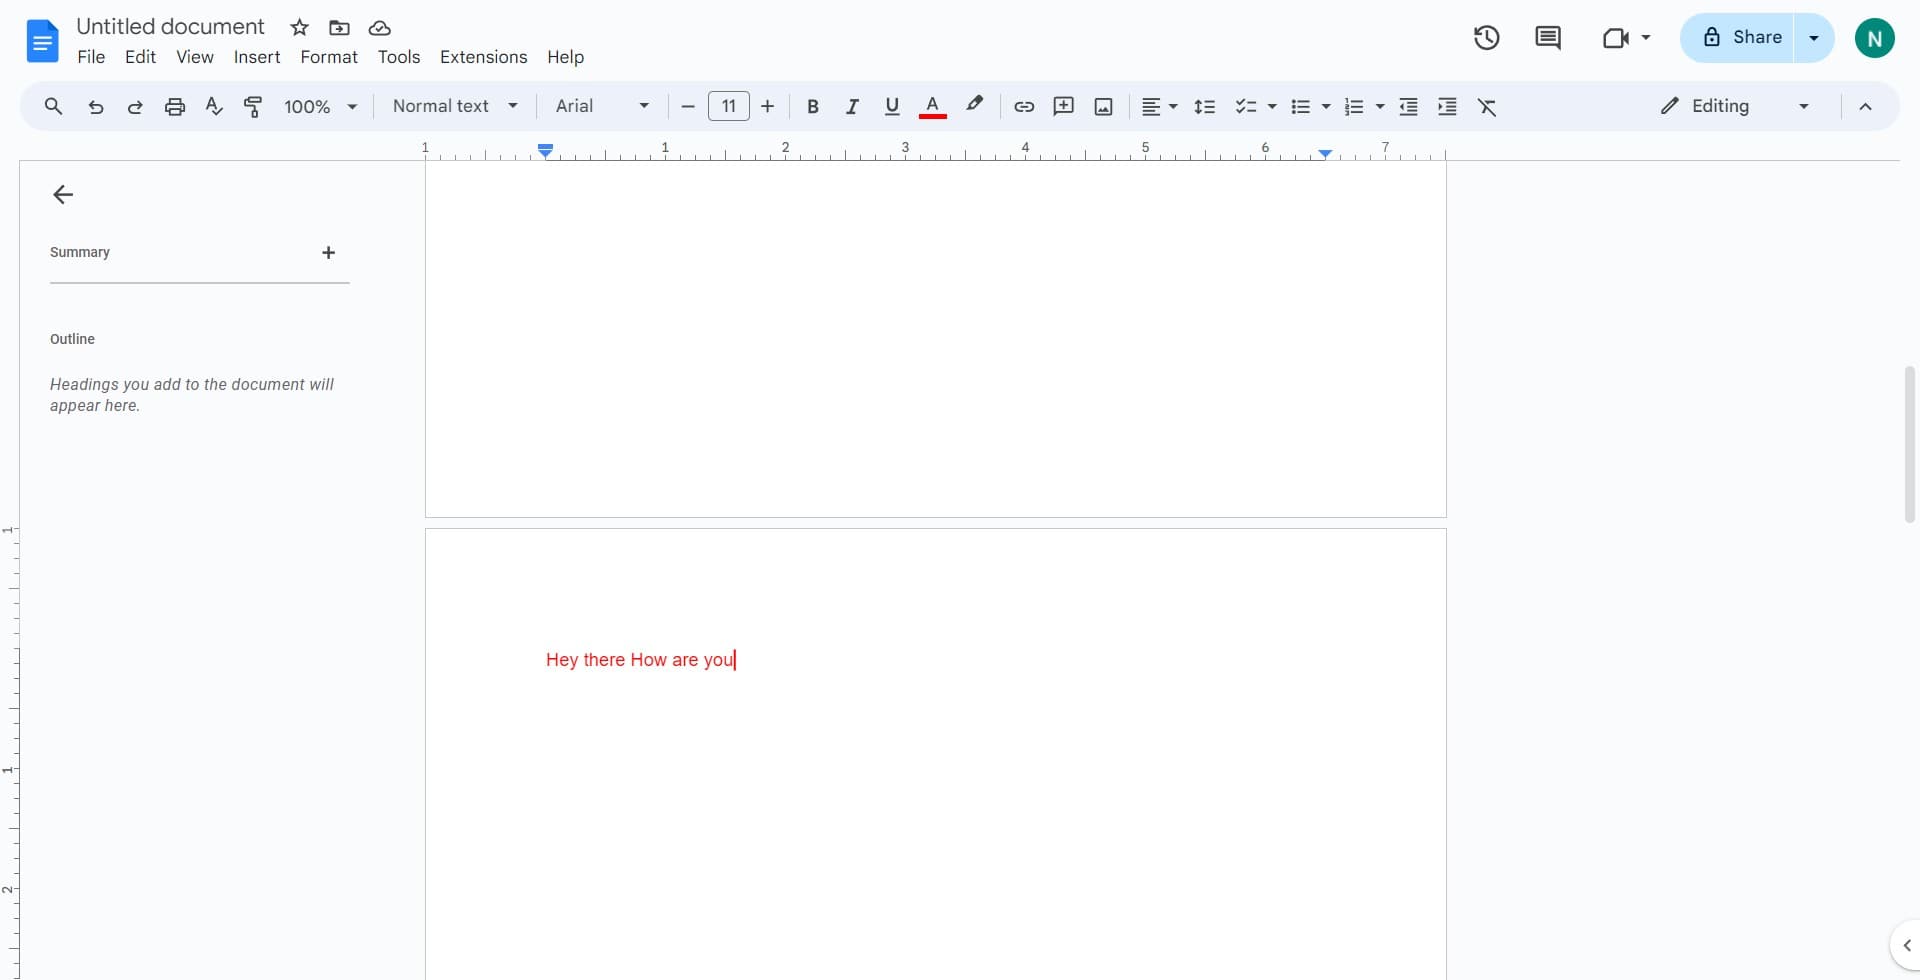Open the spelling and grammar check
Viewport: 1920px width, 980px height.
214,106
